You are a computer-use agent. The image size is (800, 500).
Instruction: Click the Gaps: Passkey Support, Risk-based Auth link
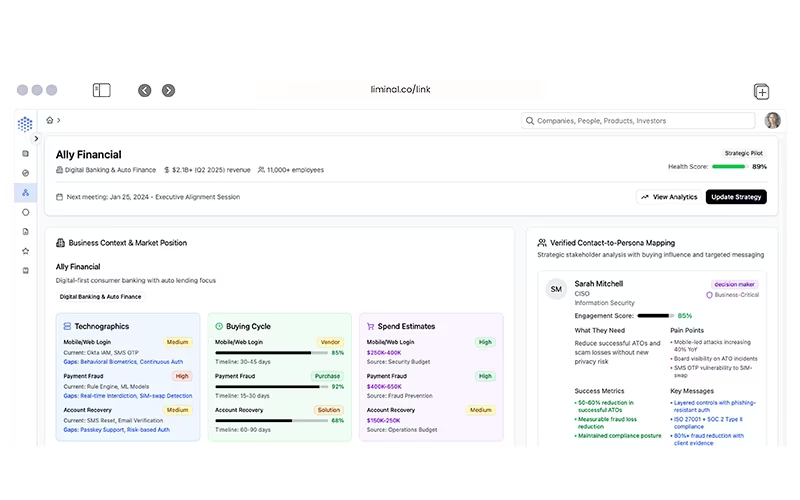[116, 430]
